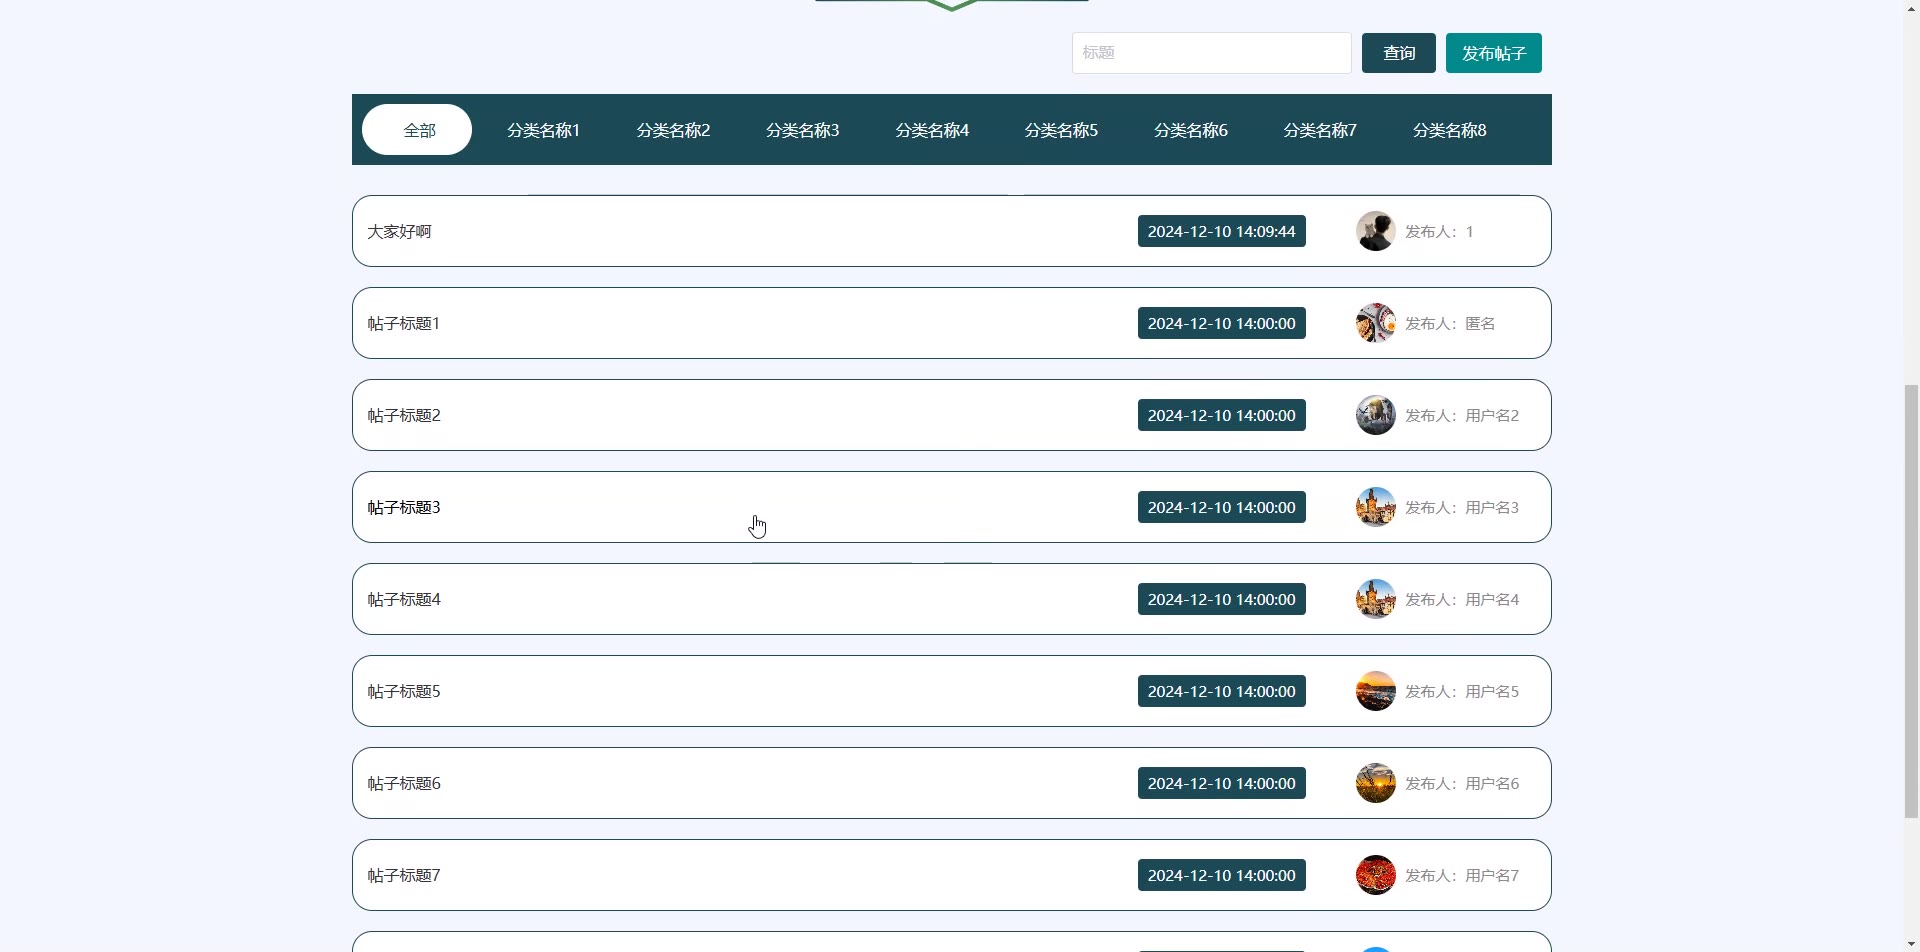
Task: Click the avatar of 用户名2
Action: pyautogui.click(x=1375, y=415)
